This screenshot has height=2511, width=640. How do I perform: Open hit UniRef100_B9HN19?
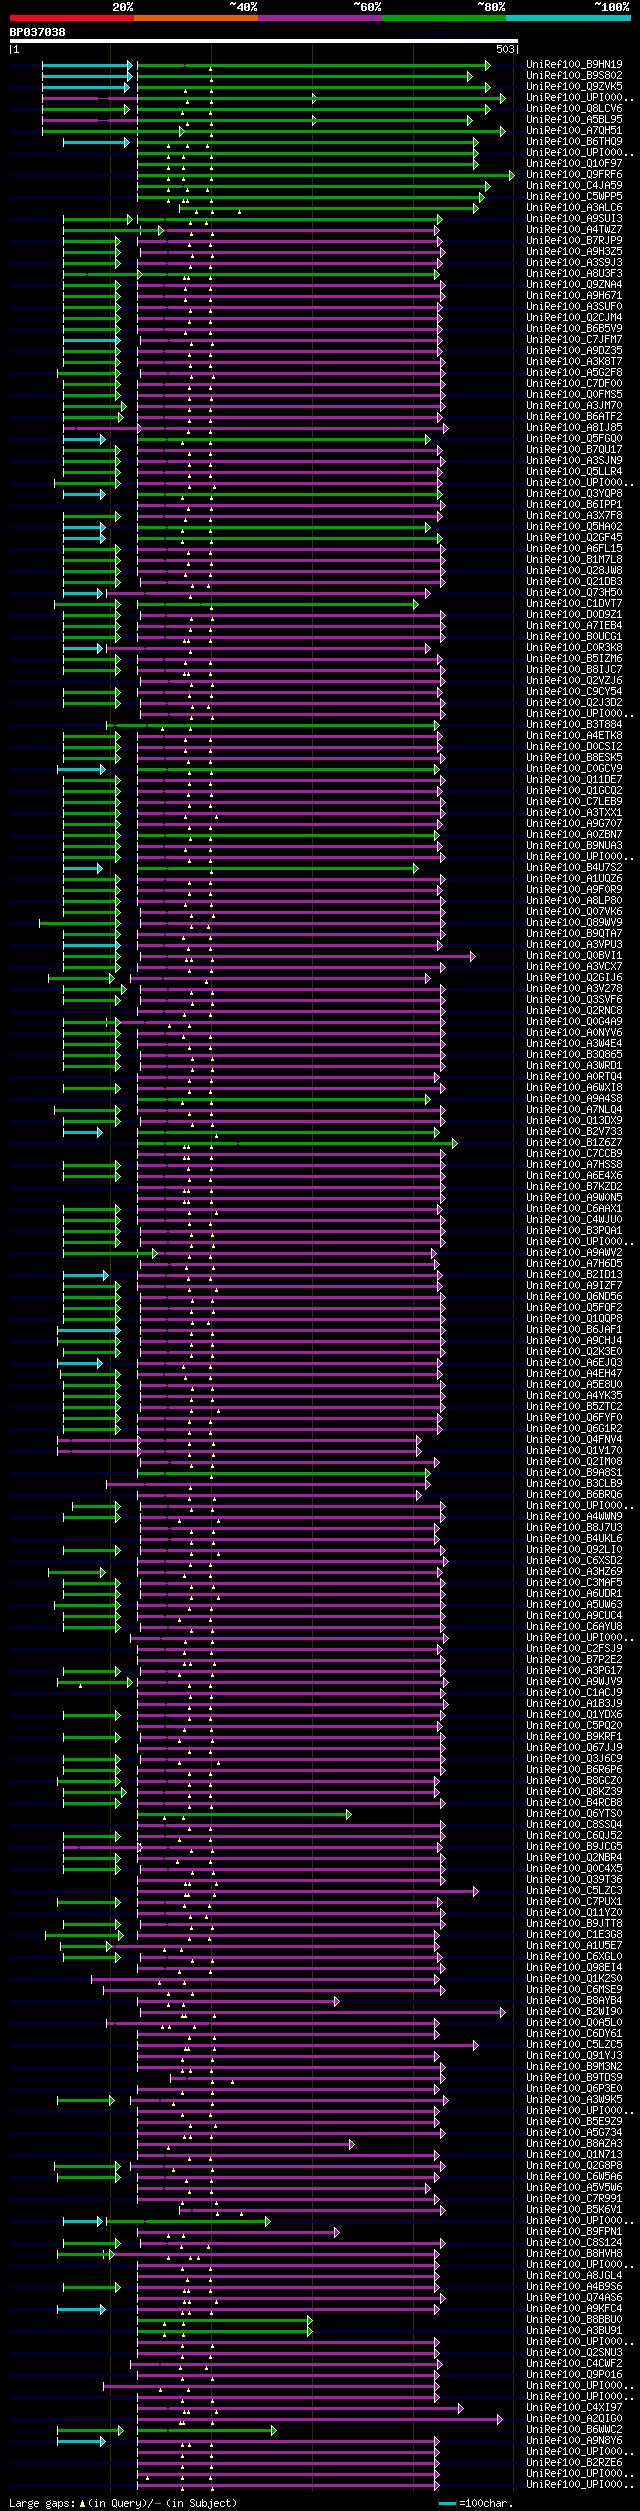574,64
